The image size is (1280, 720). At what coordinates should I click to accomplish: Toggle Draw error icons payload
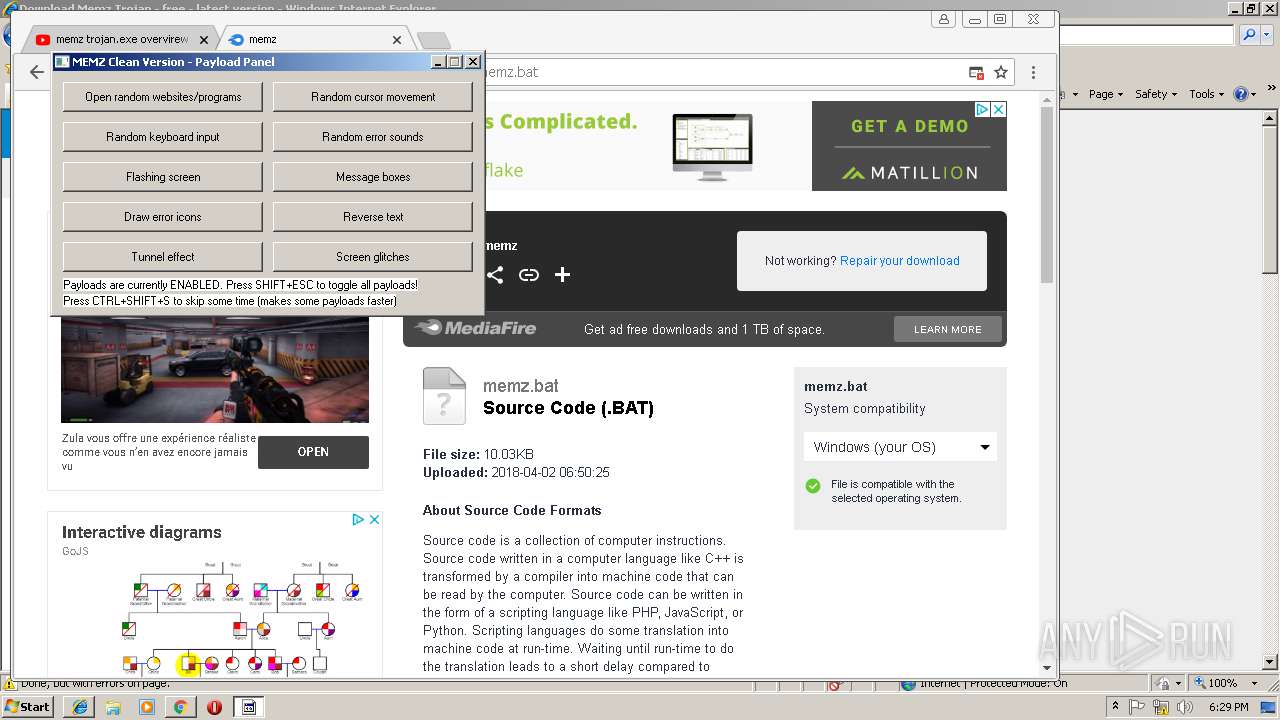(x=163, y=217)
